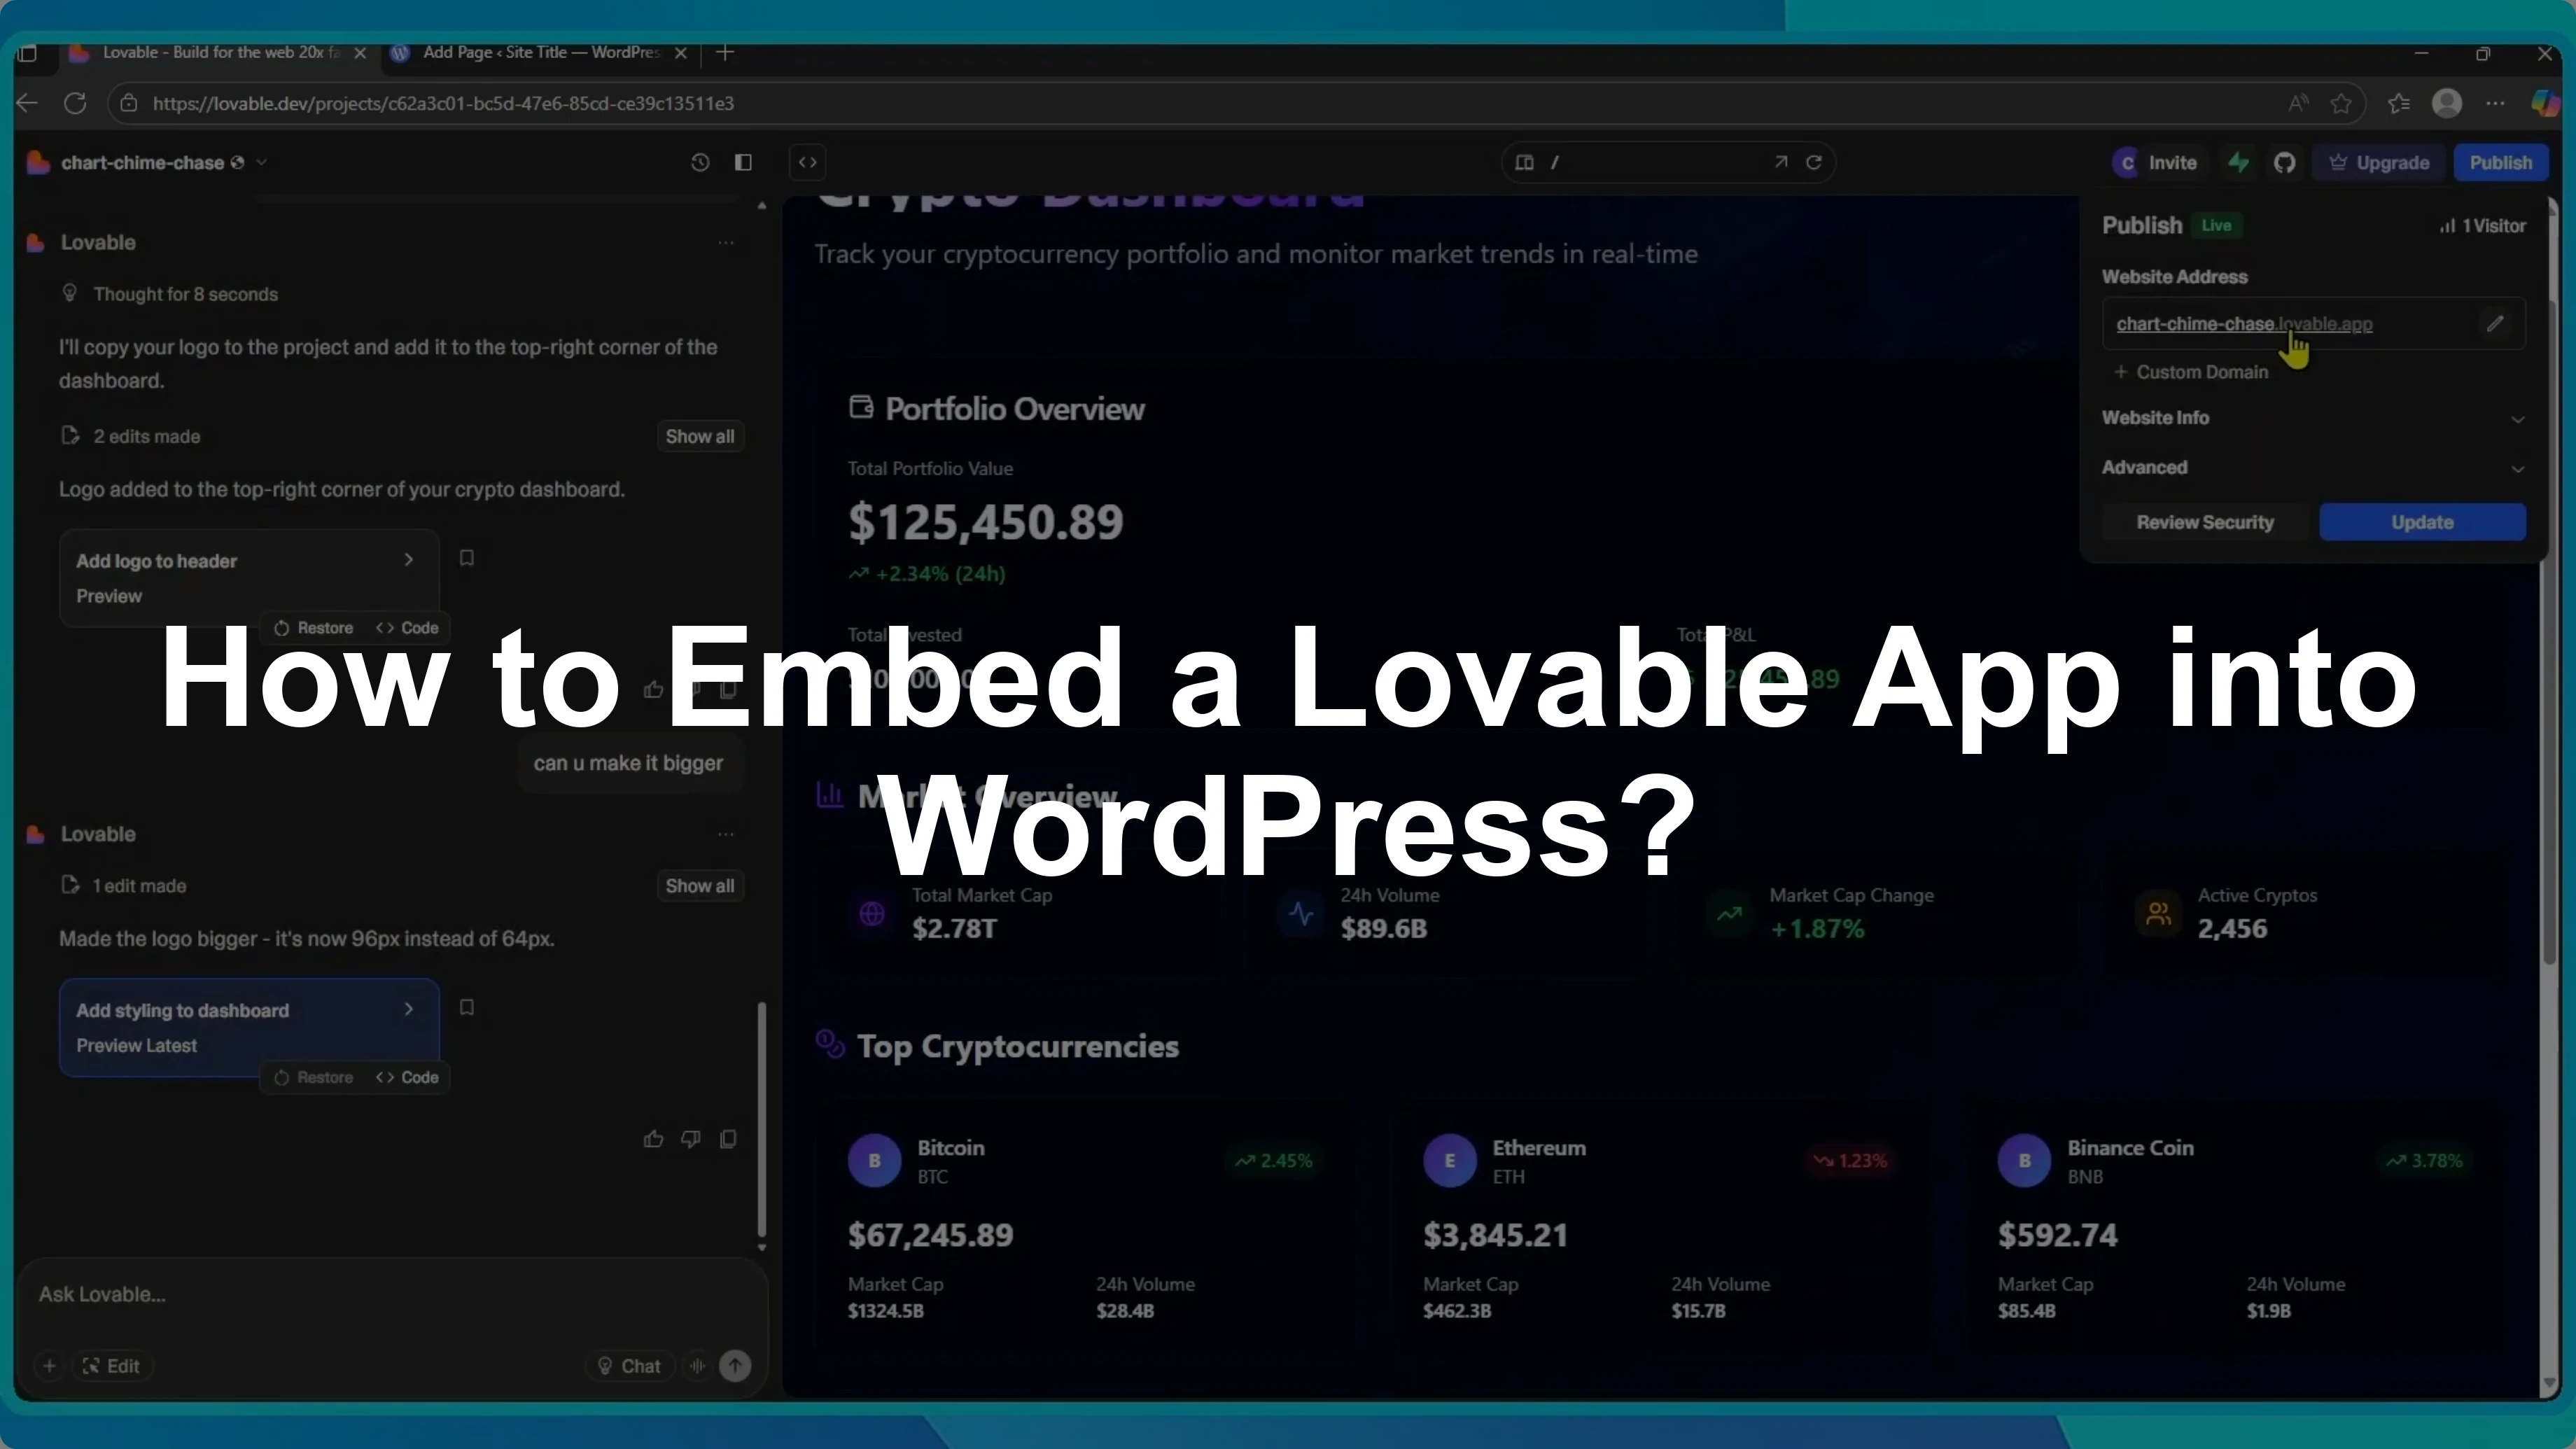Attach file with plus icon in chat
Image resolution: width=2576 pixels, height=1449 pixels.
(x=49, y=1365)
